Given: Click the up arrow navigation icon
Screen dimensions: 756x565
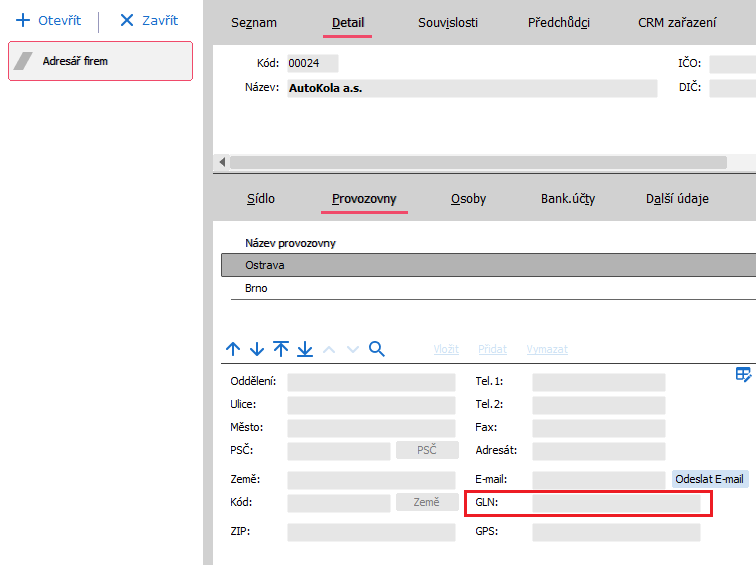Looking at the screenshot, I should pyautogui.click(x=233, y=349).
